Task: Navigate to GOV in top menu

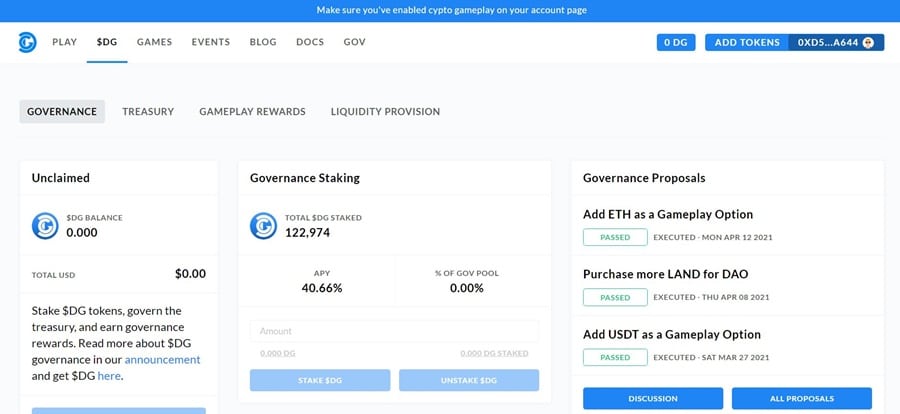Action: click(354, 42)
